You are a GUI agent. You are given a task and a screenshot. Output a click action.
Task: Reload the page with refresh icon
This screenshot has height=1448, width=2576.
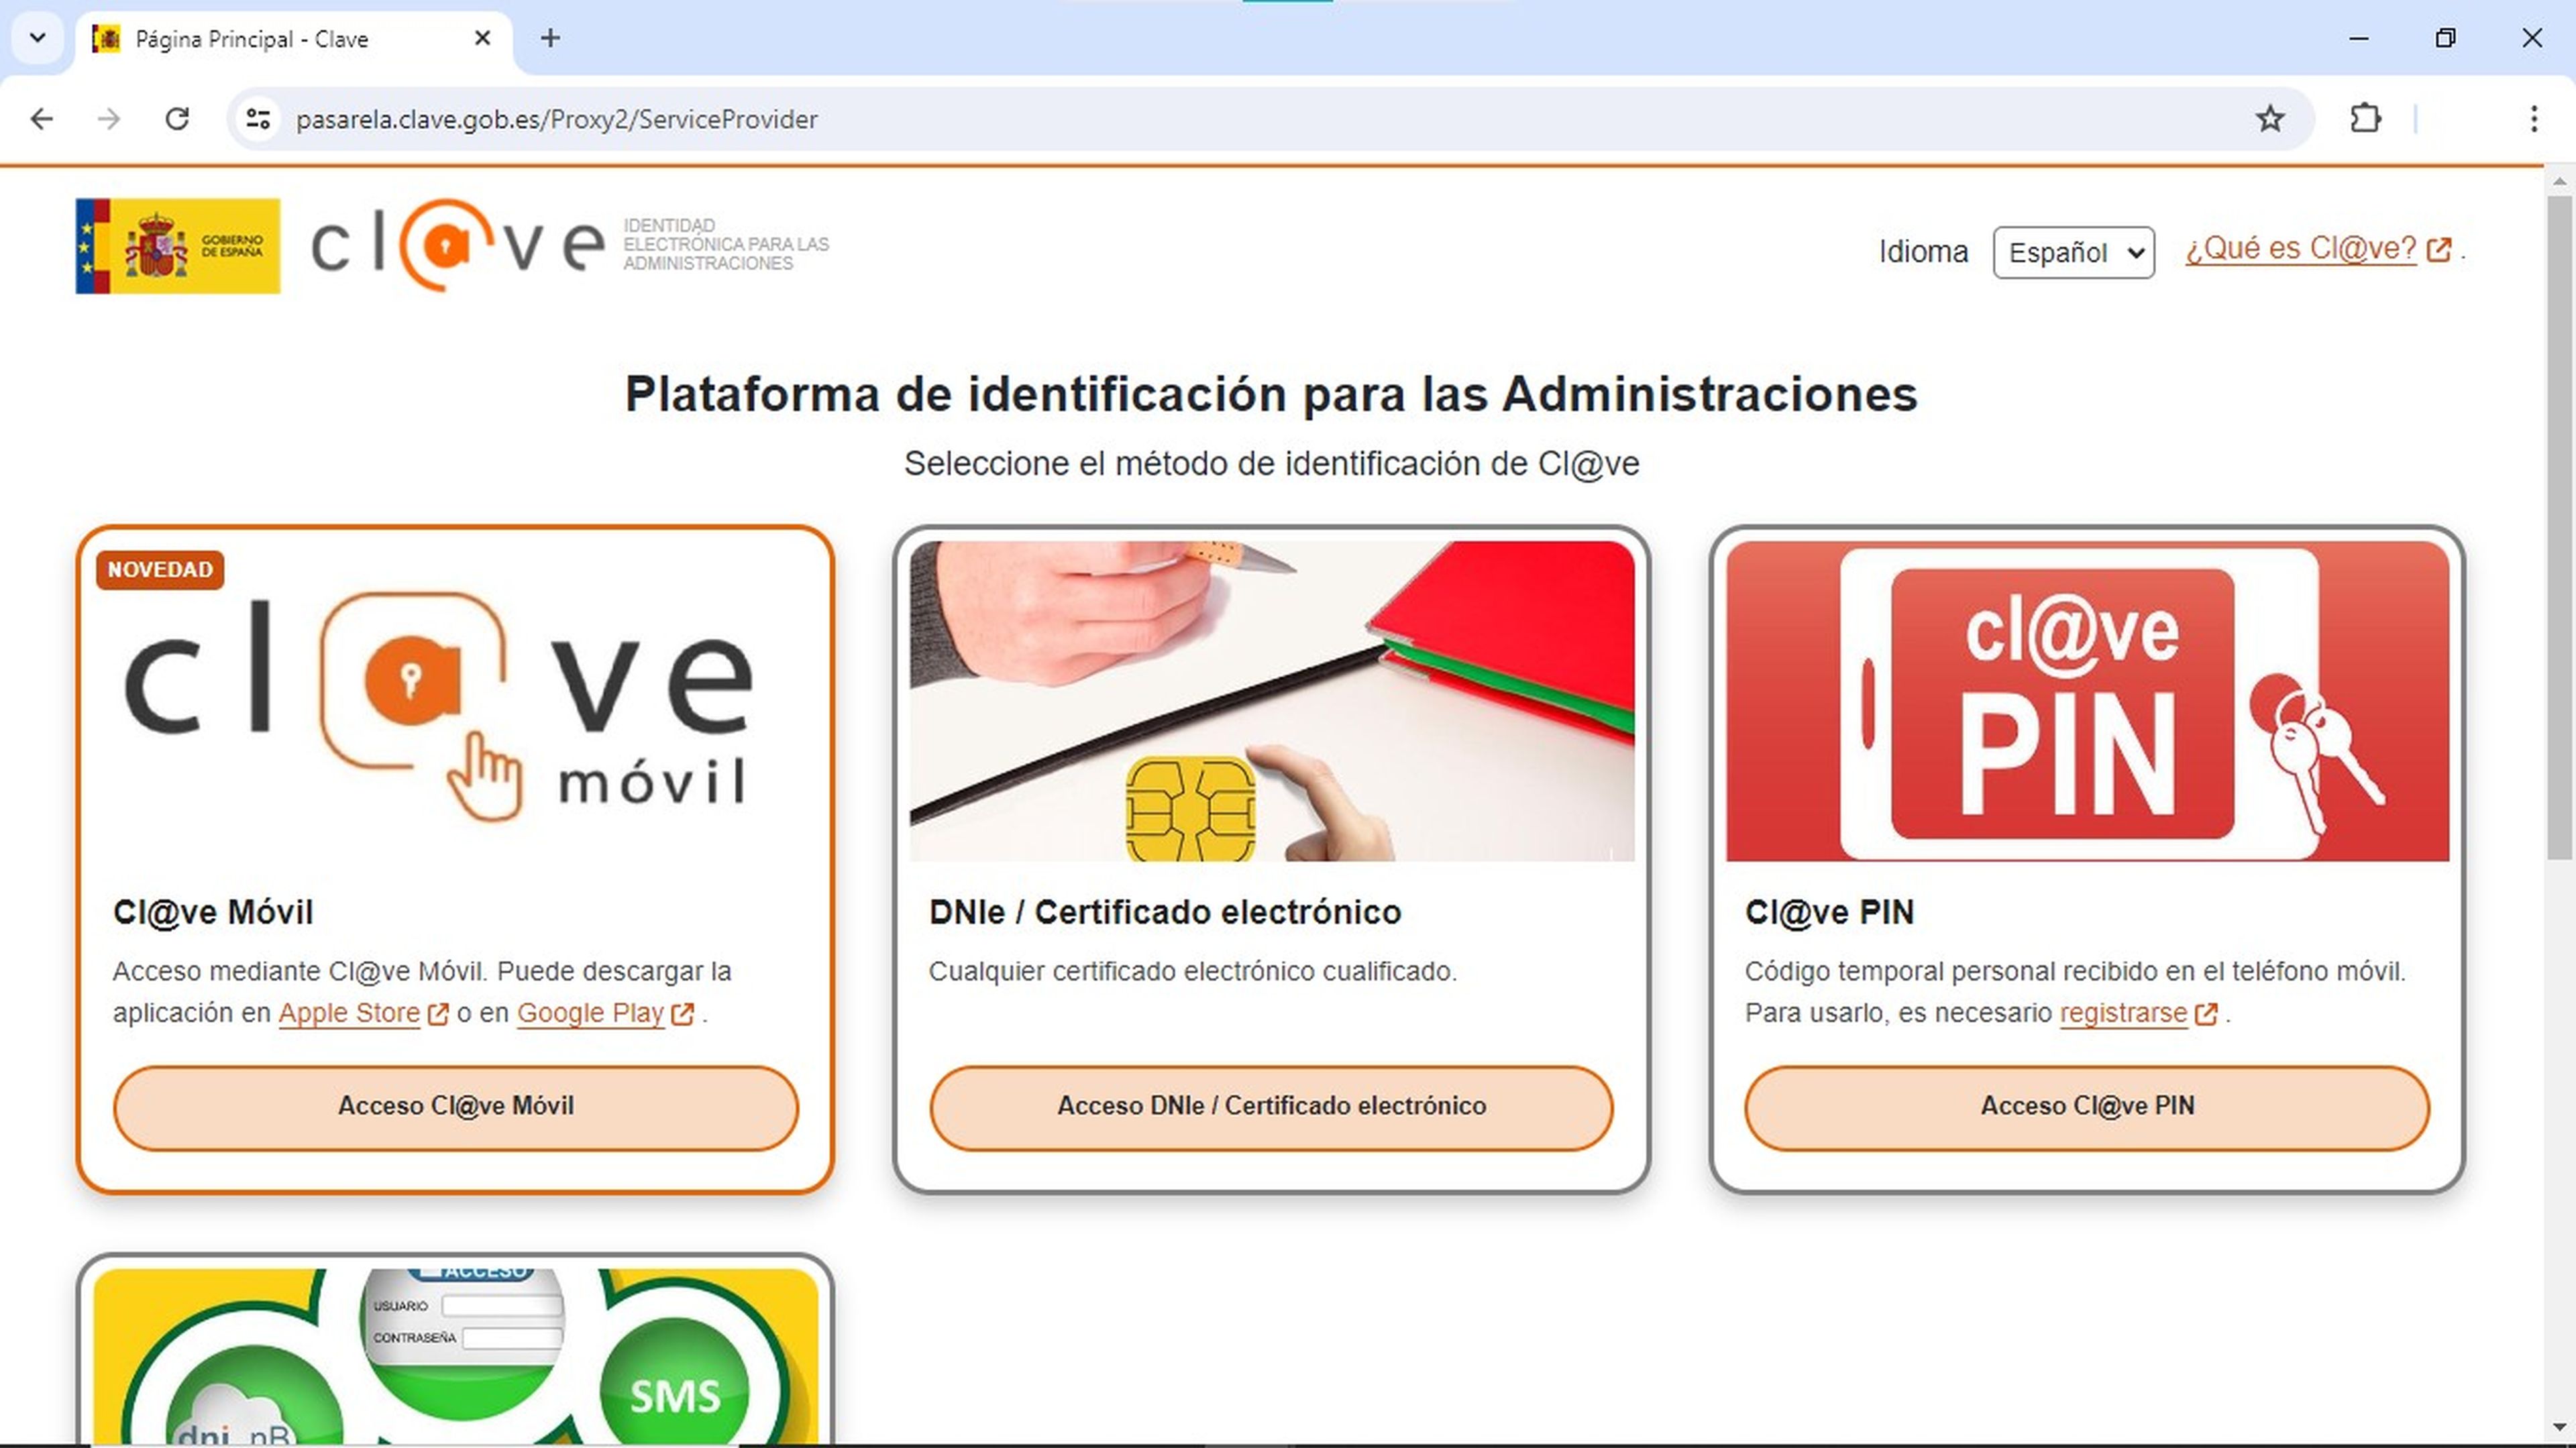[x=177, y=119]
